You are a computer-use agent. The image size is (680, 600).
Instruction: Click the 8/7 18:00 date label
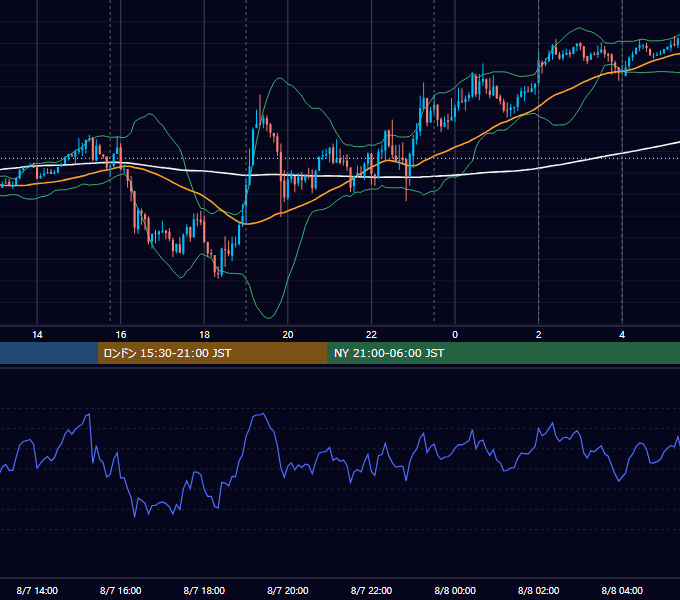coord(204,590)
